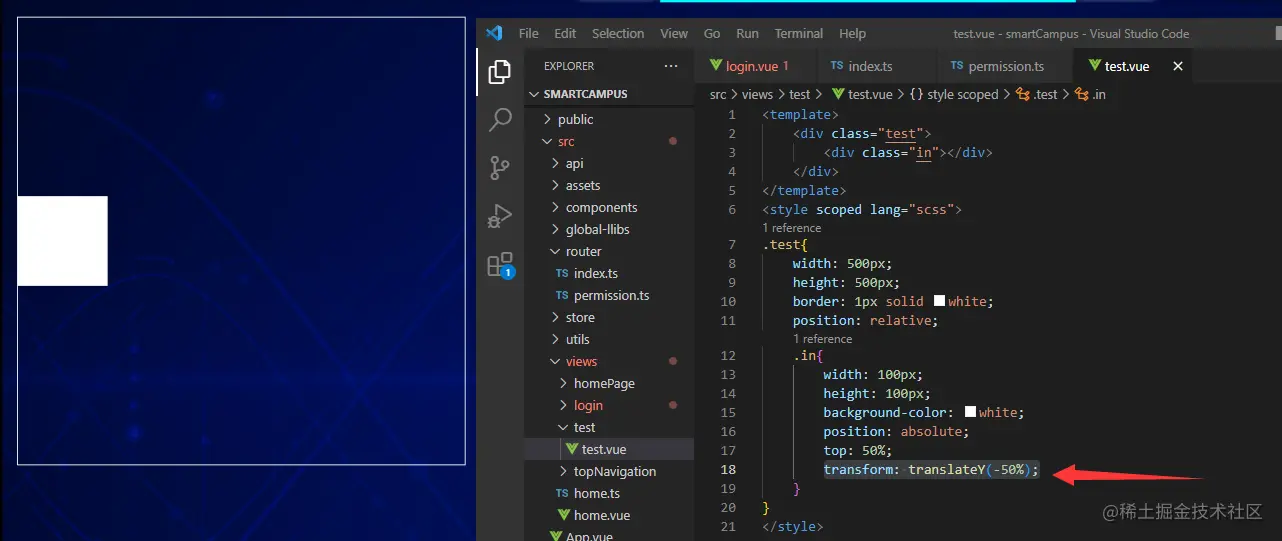1282x541 pixels.
Task: Open index.ts in router folder
Action: (x=609, y=273)
